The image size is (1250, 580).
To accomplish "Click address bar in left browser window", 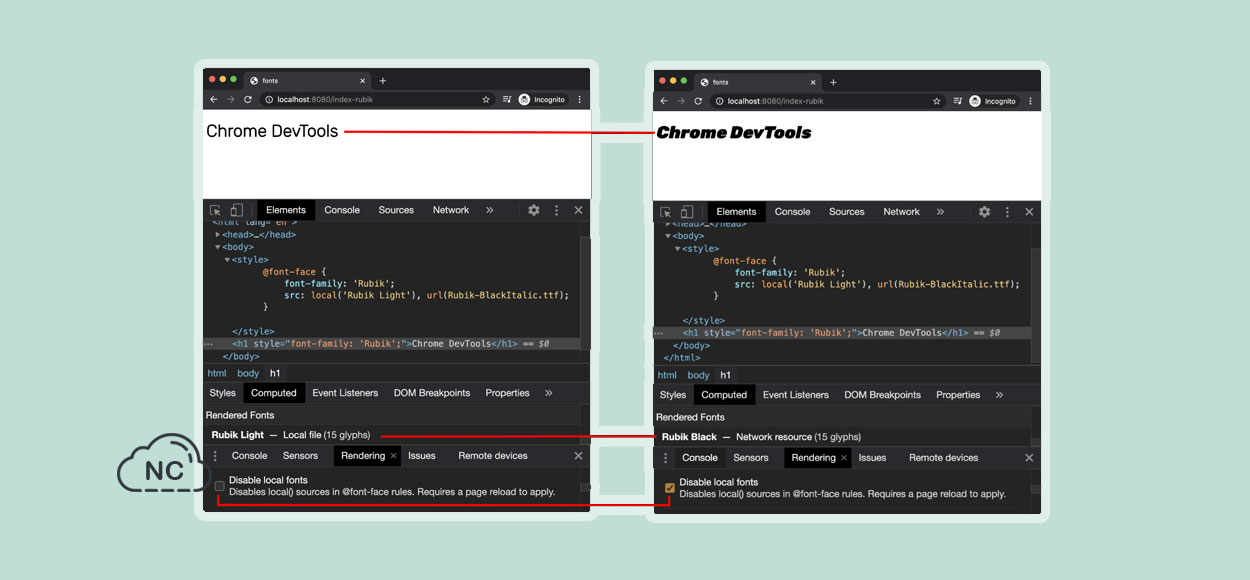I will point(378,100).
